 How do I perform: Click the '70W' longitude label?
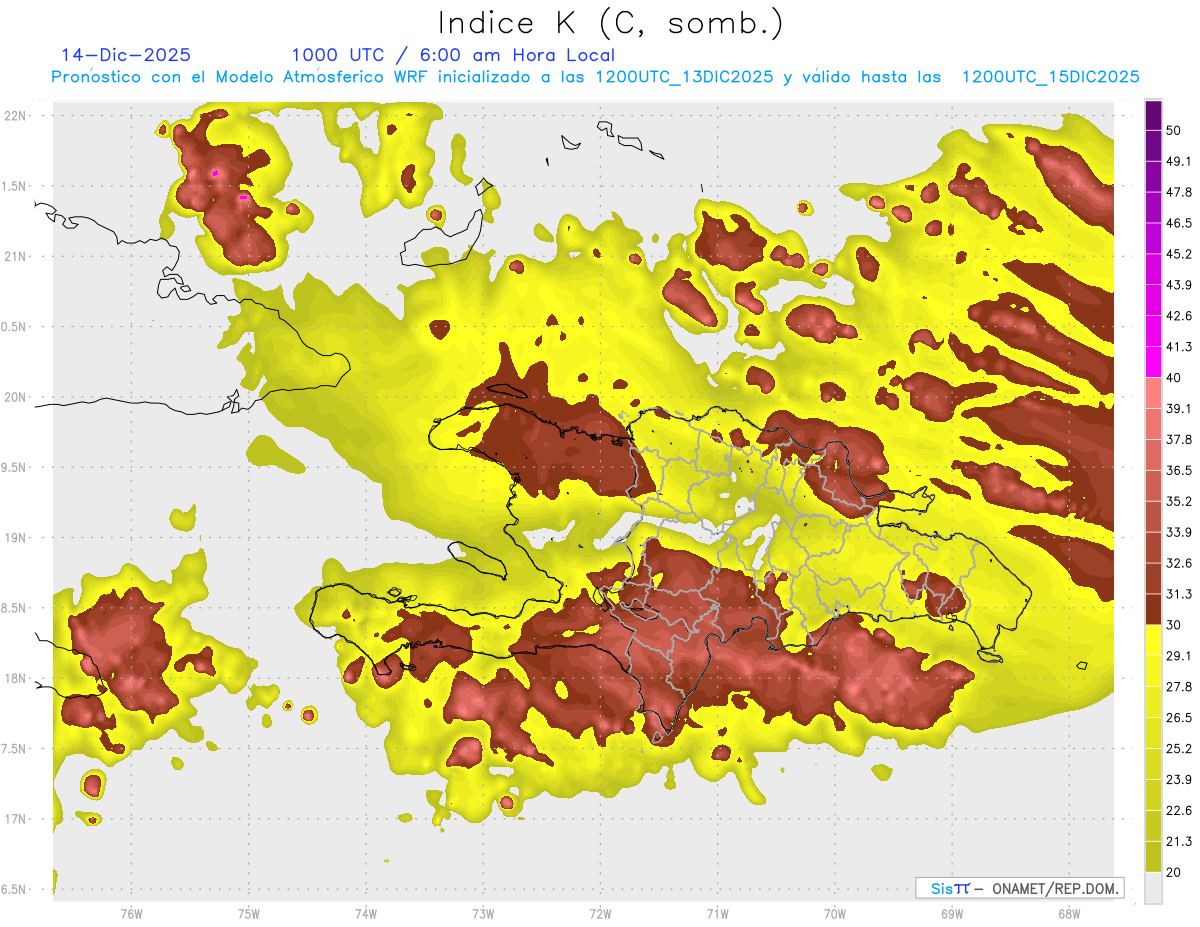[835, 913]
